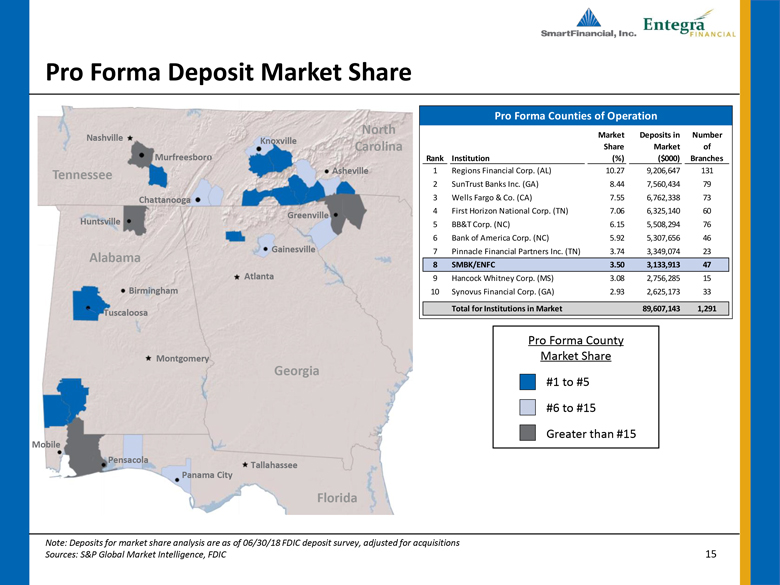Click the Pro Forma Counties of Operation header
780x585 pixels.
pos(576,116)
